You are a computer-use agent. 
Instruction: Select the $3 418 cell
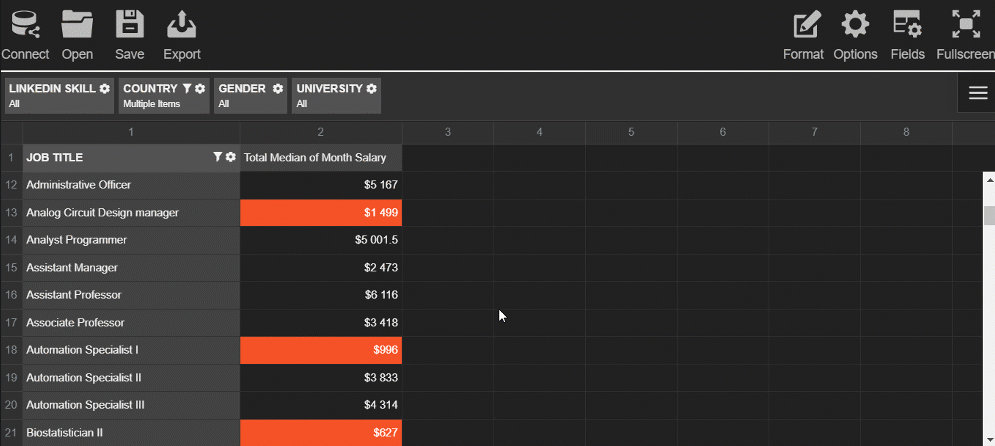(x=321, y=323)
